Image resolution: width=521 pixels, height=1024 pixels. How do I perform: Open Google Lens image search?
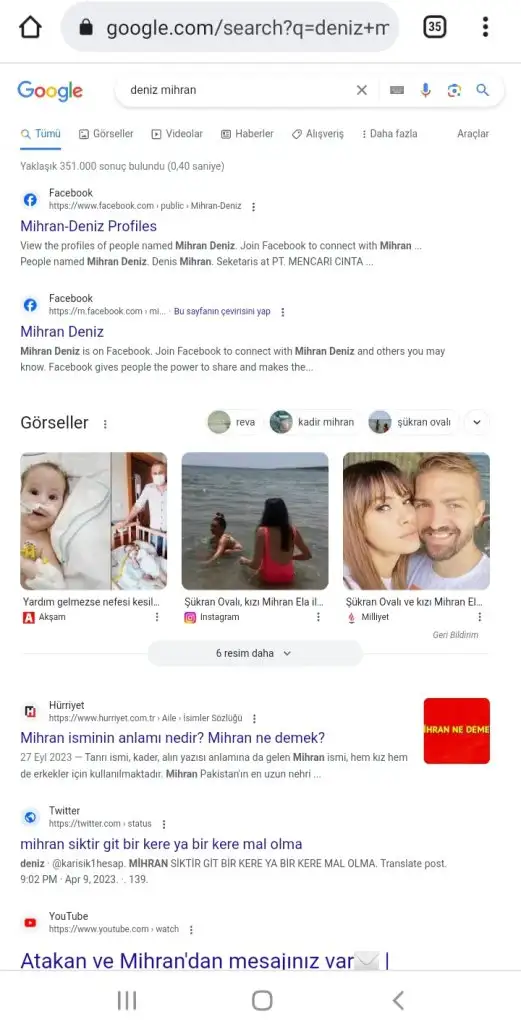(454, 90)
